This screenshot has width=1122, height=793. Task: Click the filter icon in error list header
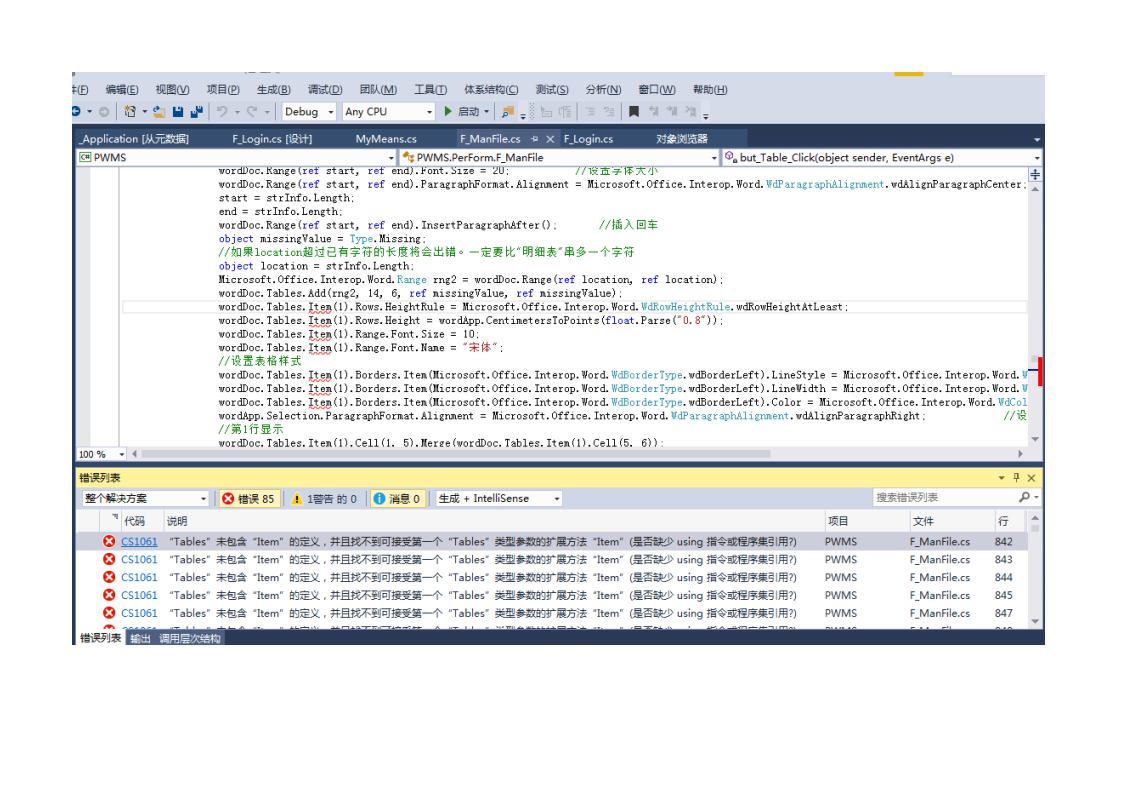114,517
